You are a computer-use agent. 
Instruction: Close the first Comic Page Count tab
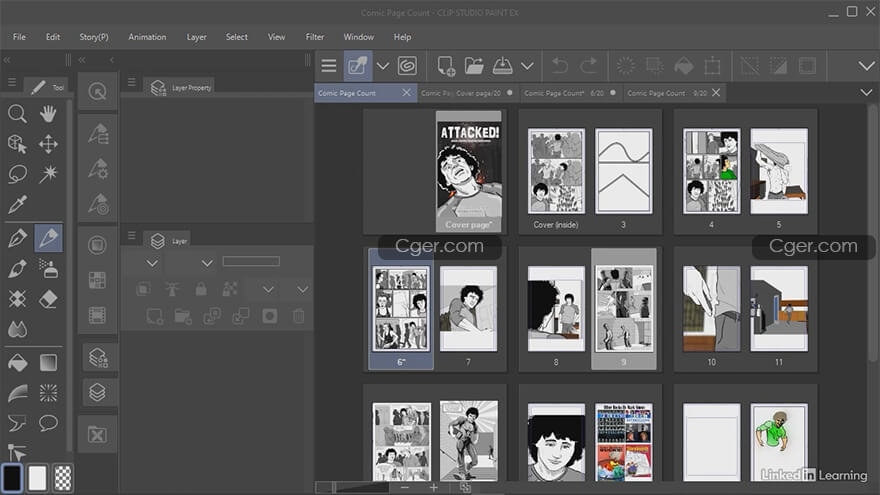tap(406, 93)
